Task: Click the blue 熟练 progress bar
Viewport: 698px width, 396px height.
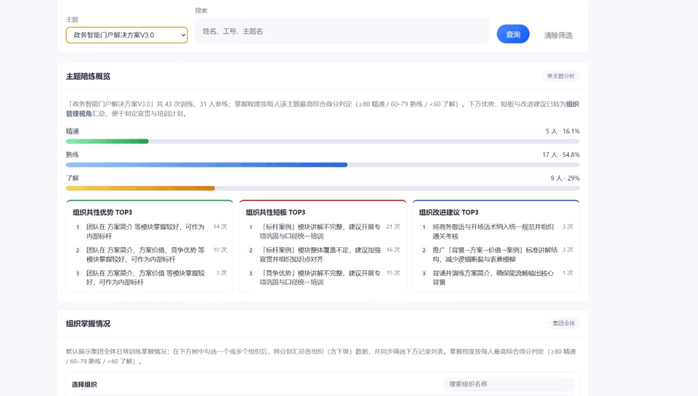Action: pos(323,165)
